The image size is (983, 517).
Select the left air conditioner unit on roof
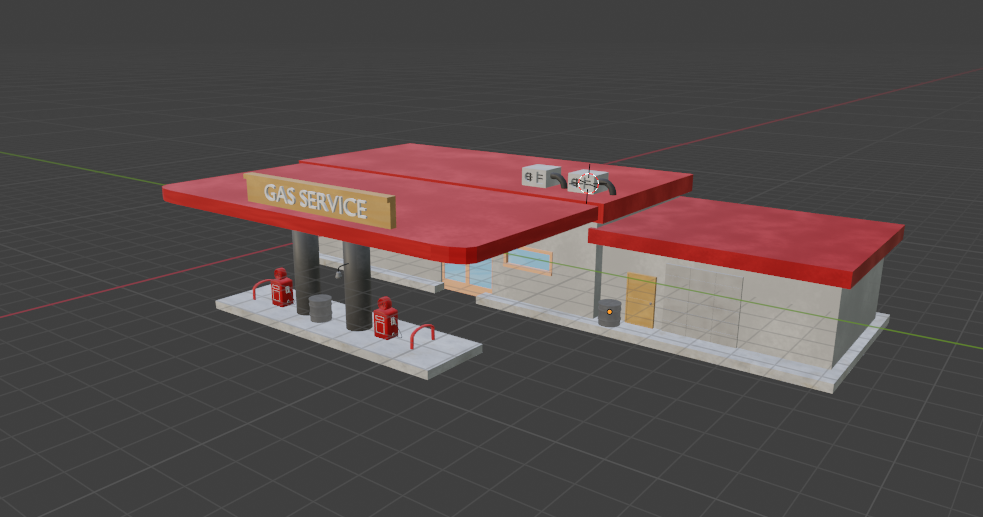(x=541, y=176)
